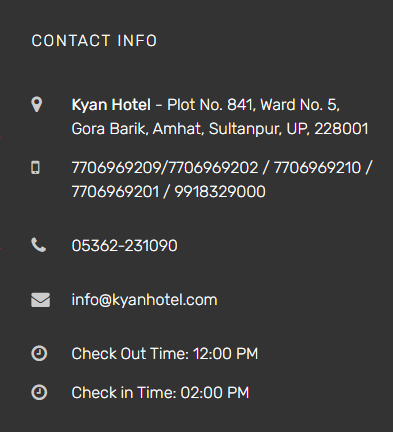Call landline number 05362-231090
The height and width of the screenshot is (432, 393).
[x=124, y=246]
